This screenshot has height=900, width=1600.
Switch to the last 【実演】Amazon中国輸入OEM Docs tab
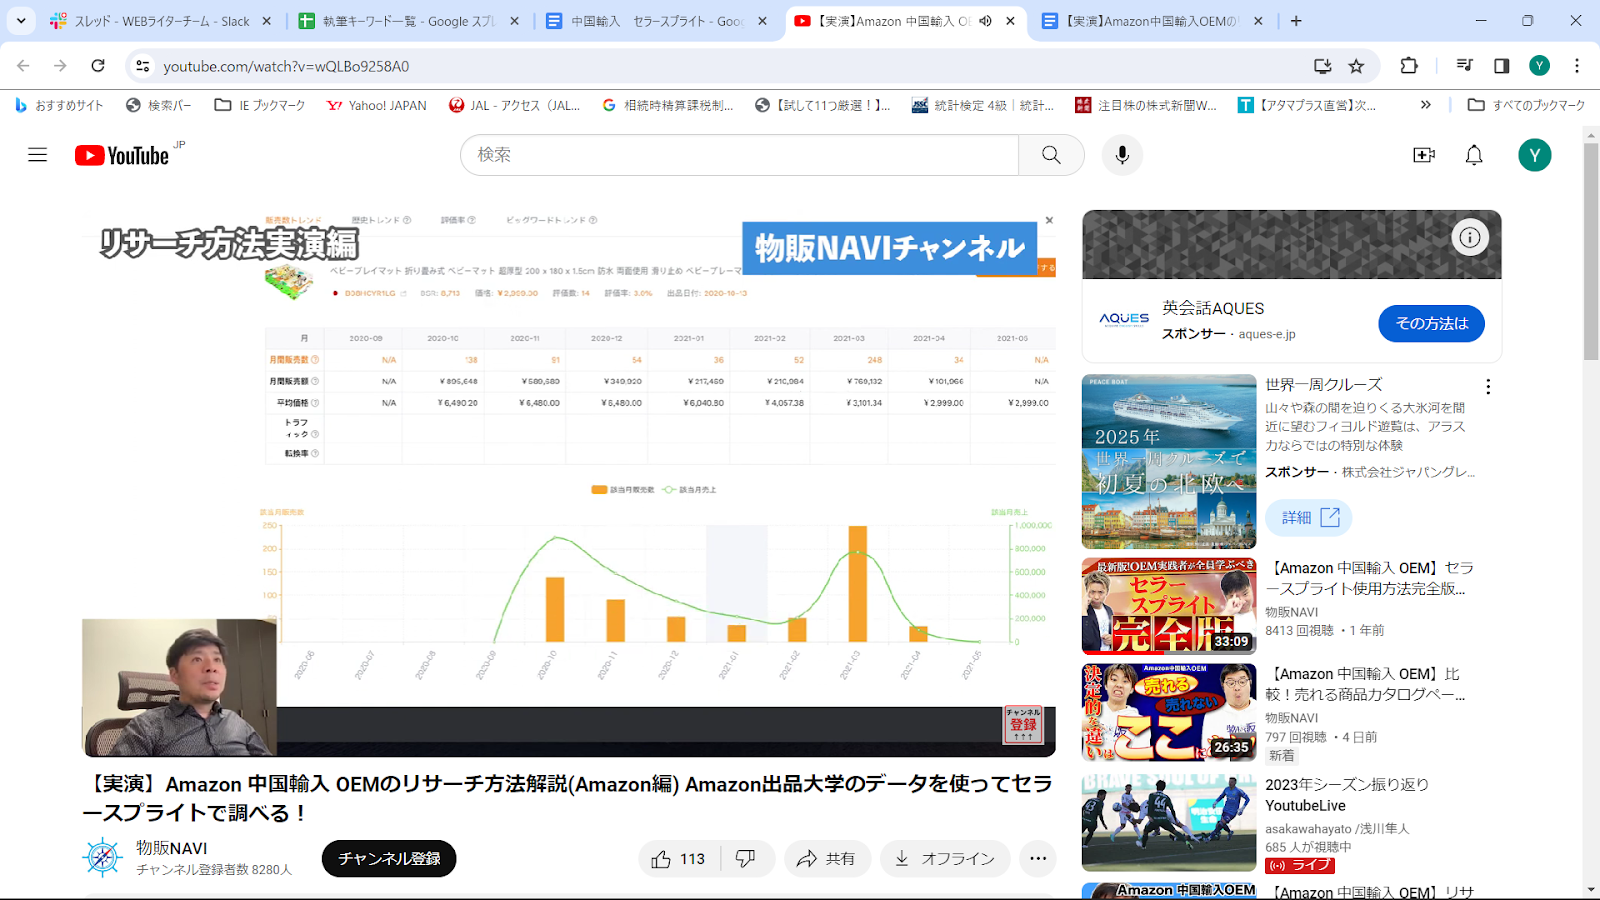(1154, 21)
